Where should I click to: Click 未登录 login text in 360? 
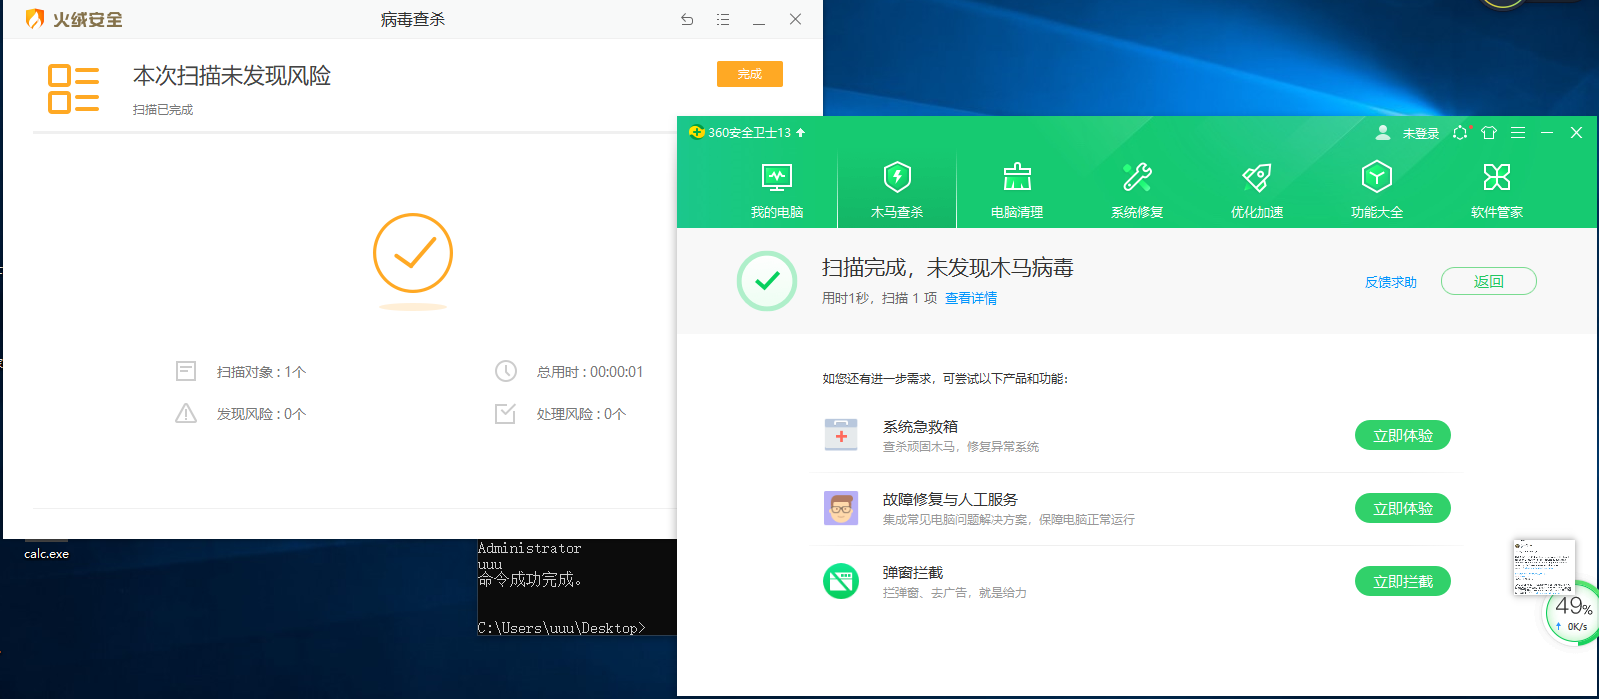click(x=1420, y=133)
